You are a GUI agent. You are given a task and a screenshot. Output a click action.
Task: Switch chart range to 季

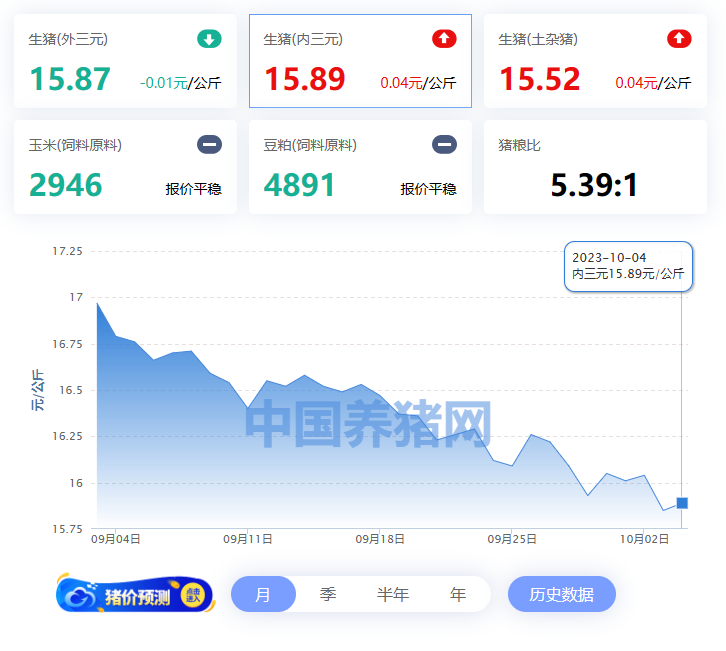coord(328,594)
